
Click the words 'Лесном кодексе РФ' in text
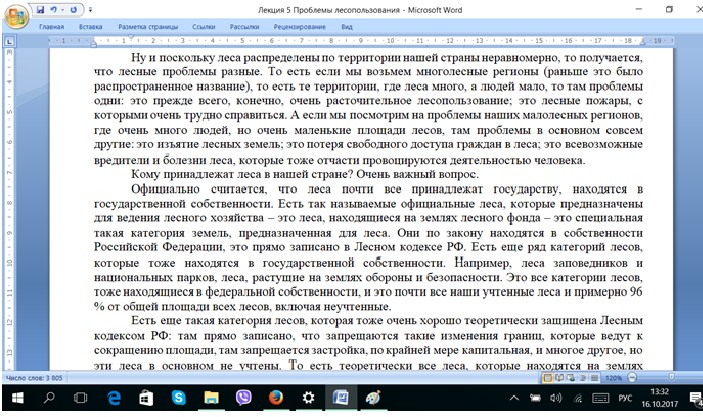point(408,247)
